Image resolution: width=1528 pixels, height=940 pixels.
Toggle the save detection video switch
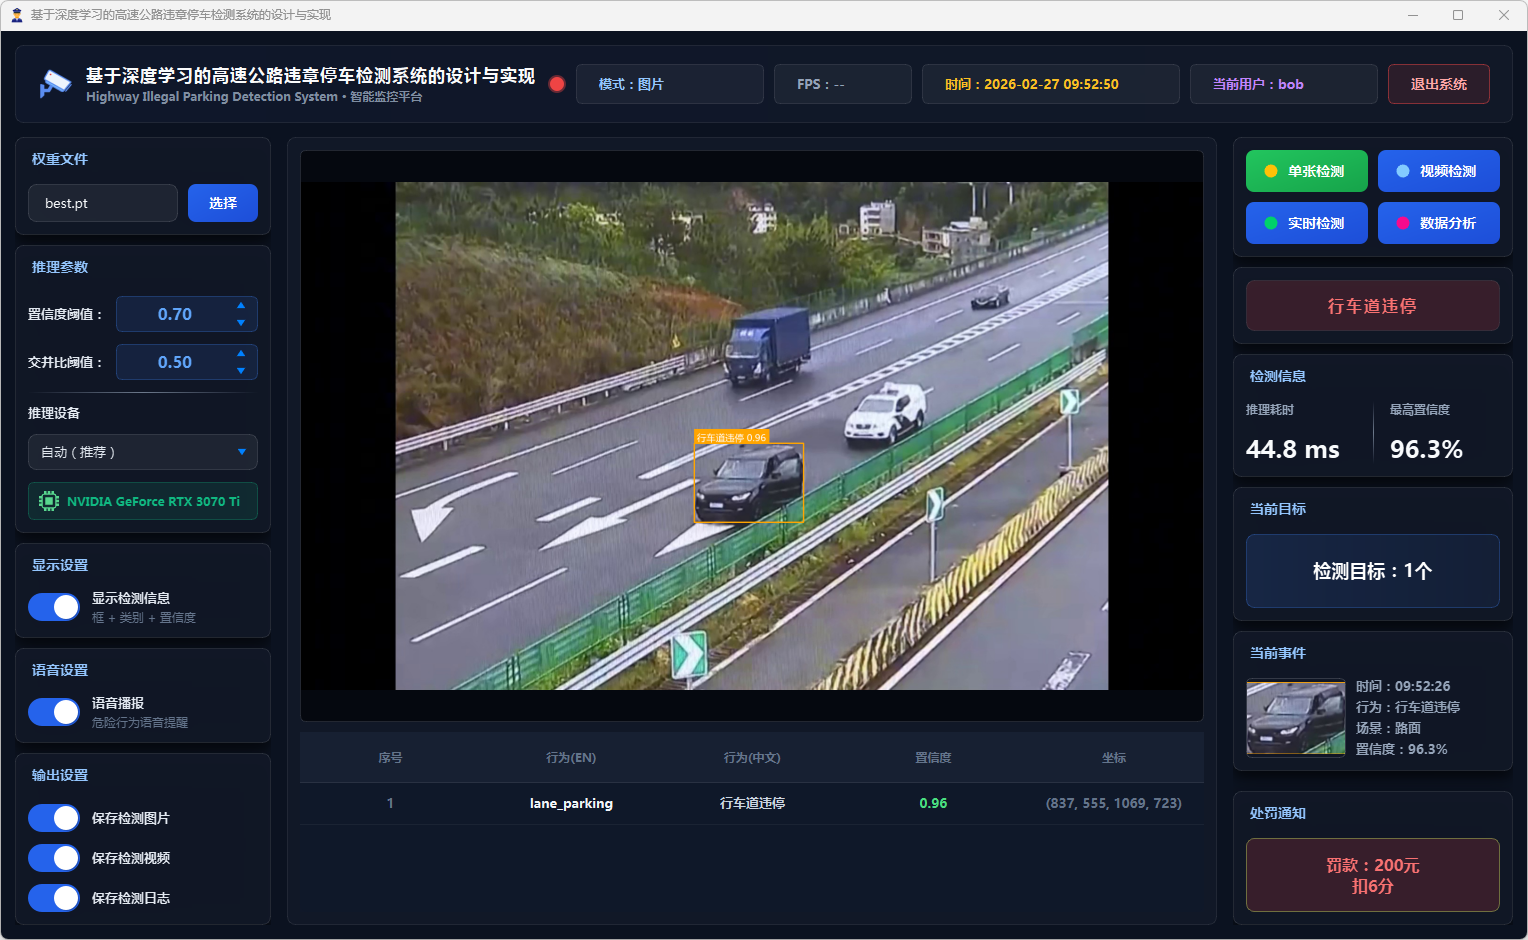54,858
